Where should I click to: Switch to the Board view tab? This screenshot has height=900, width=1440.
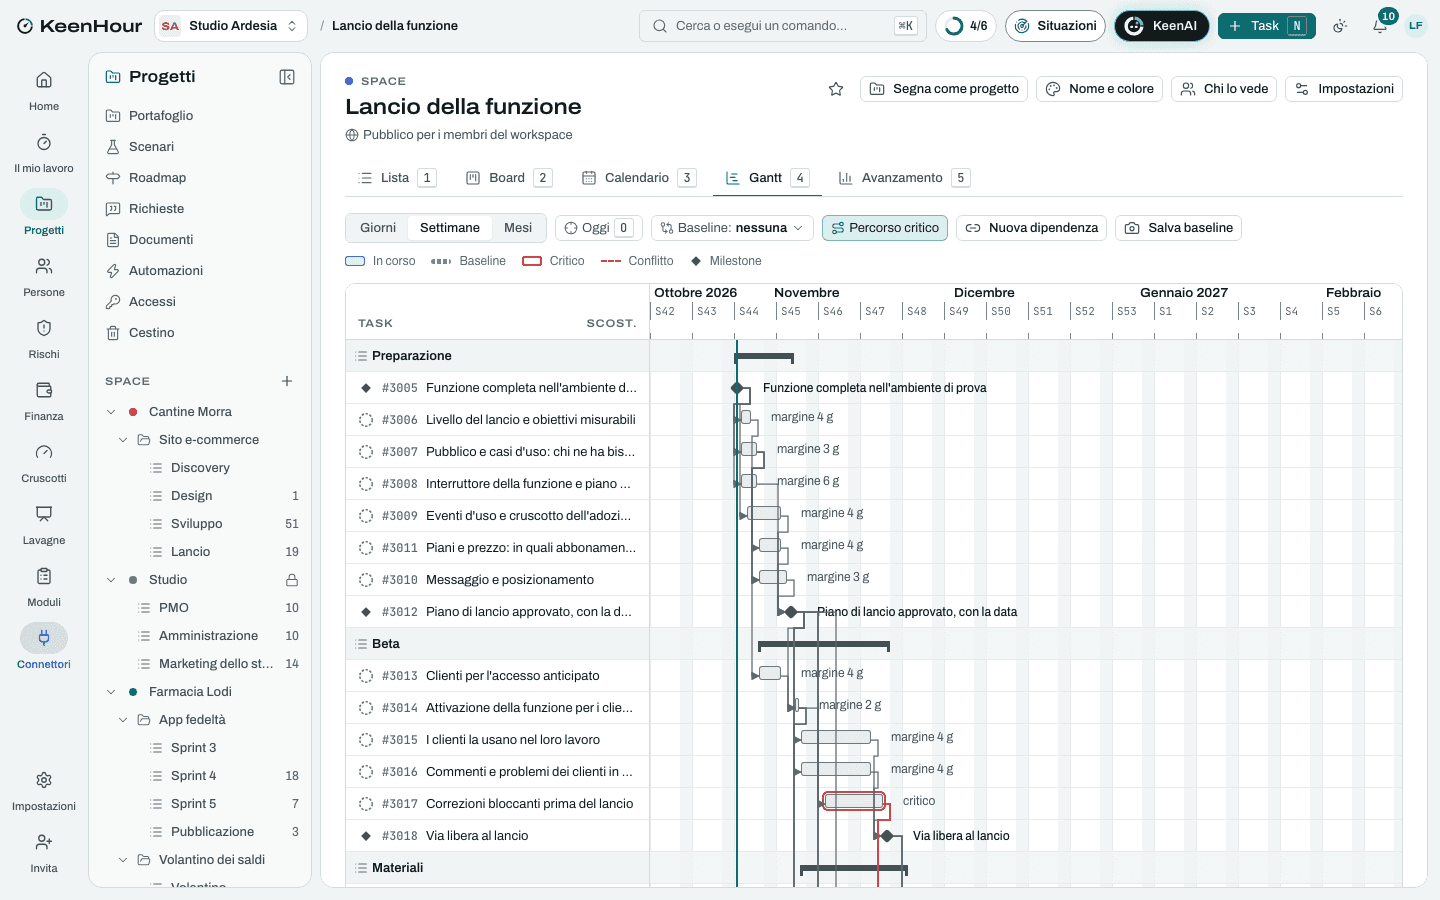[509, 178]
